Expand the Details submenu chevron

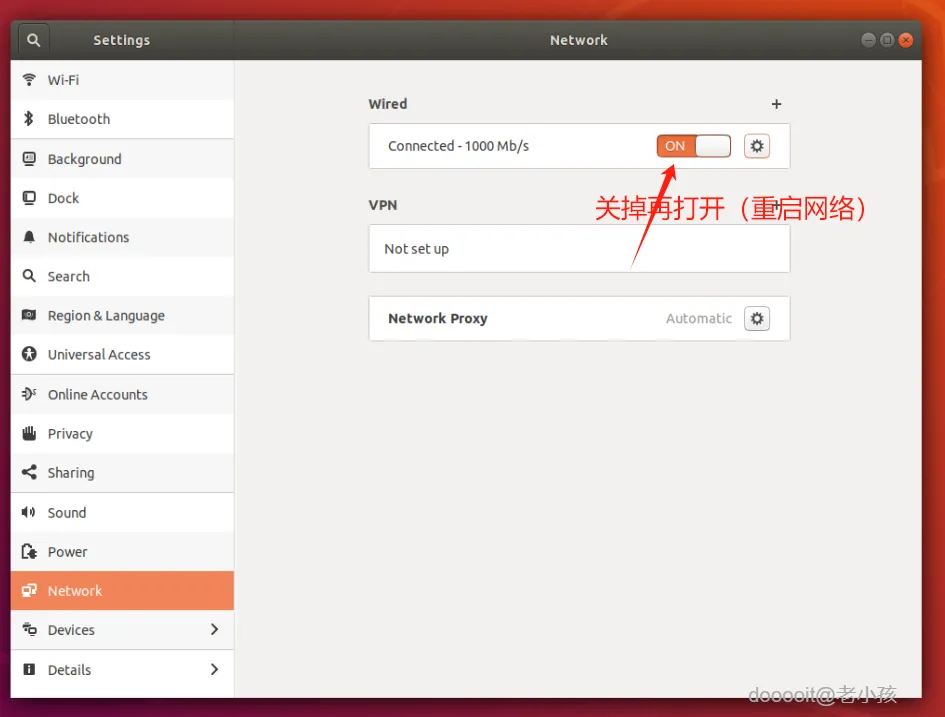(215, 669)
